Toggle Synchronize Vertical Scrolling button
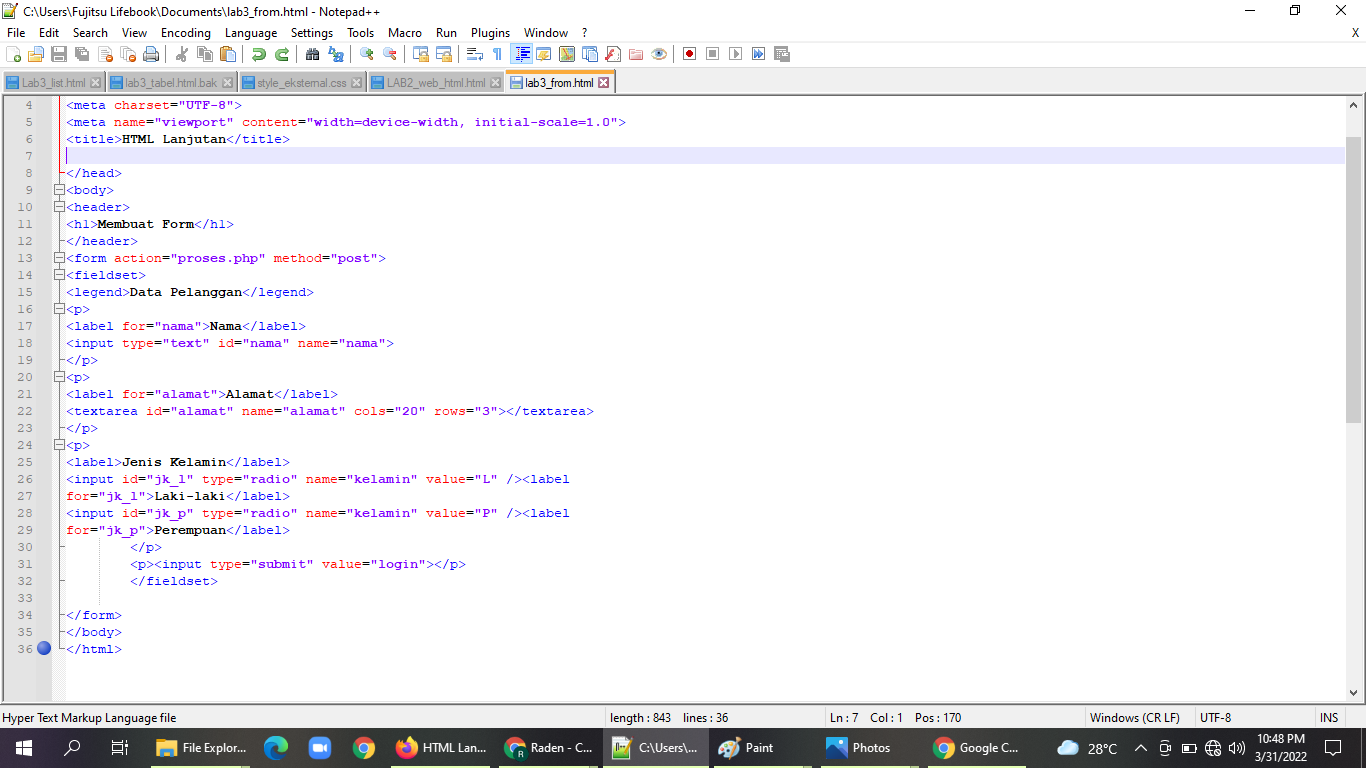This screenshot has height=768, width=1366. pyautogui.click(x=421, y=54)
